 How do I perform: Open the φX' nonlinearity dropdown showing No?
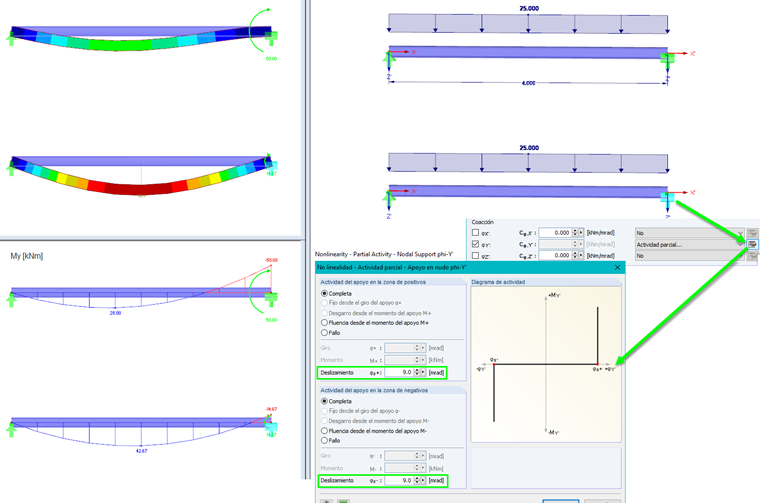click(x=689, y=233)
